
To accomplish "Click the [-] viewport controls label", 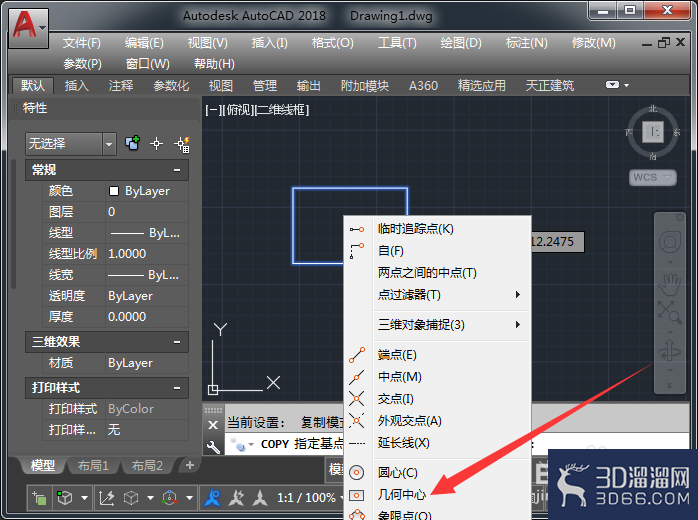I will click(213, 110).
